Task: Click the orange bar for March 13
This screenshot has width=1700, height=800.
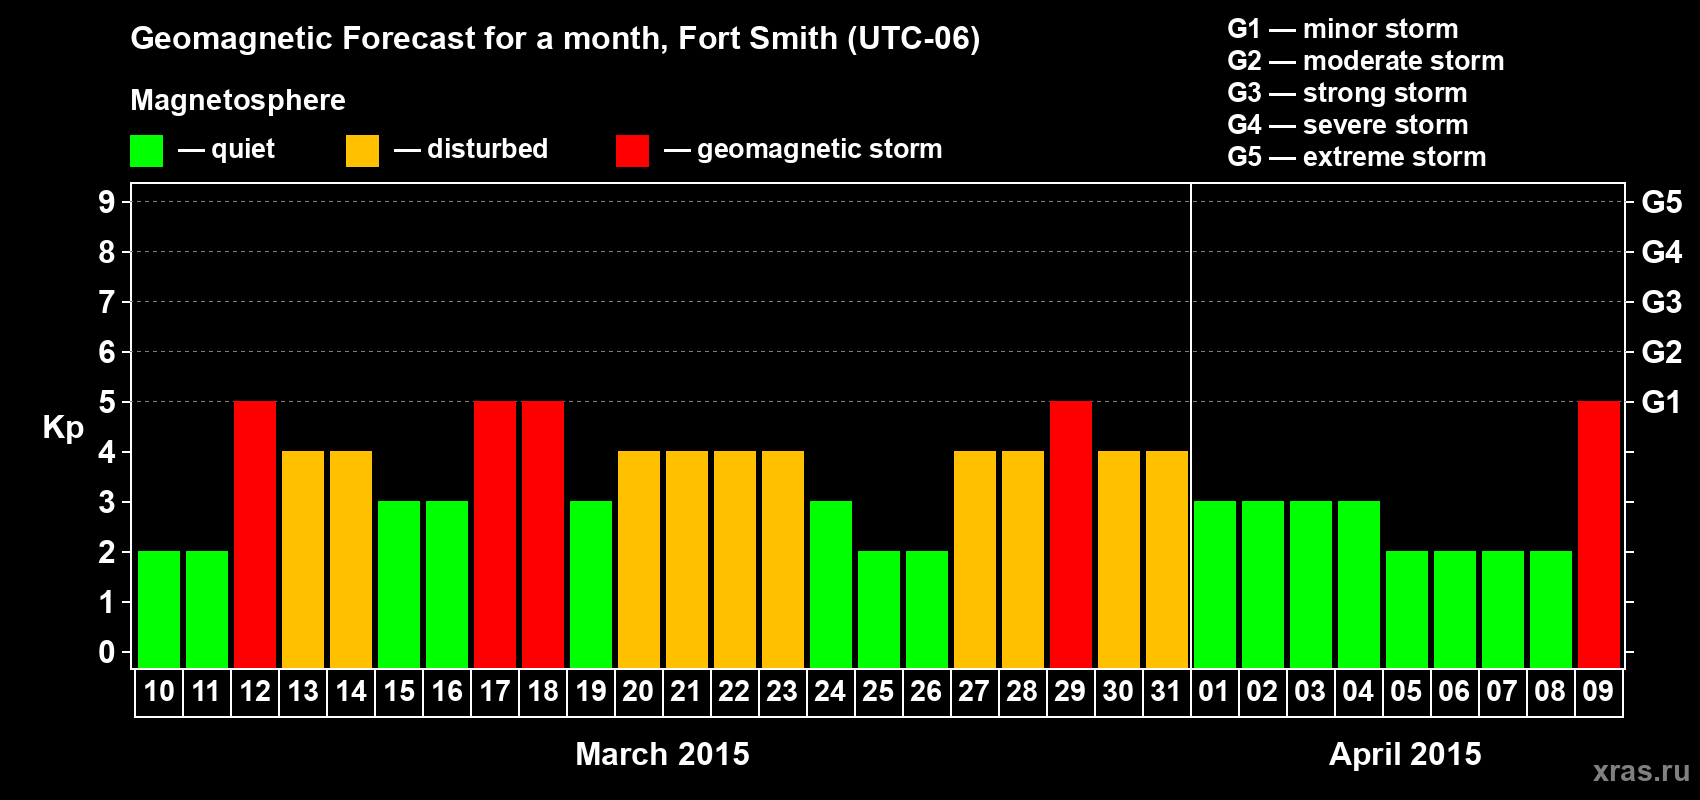Action: (x=303, y=559)
